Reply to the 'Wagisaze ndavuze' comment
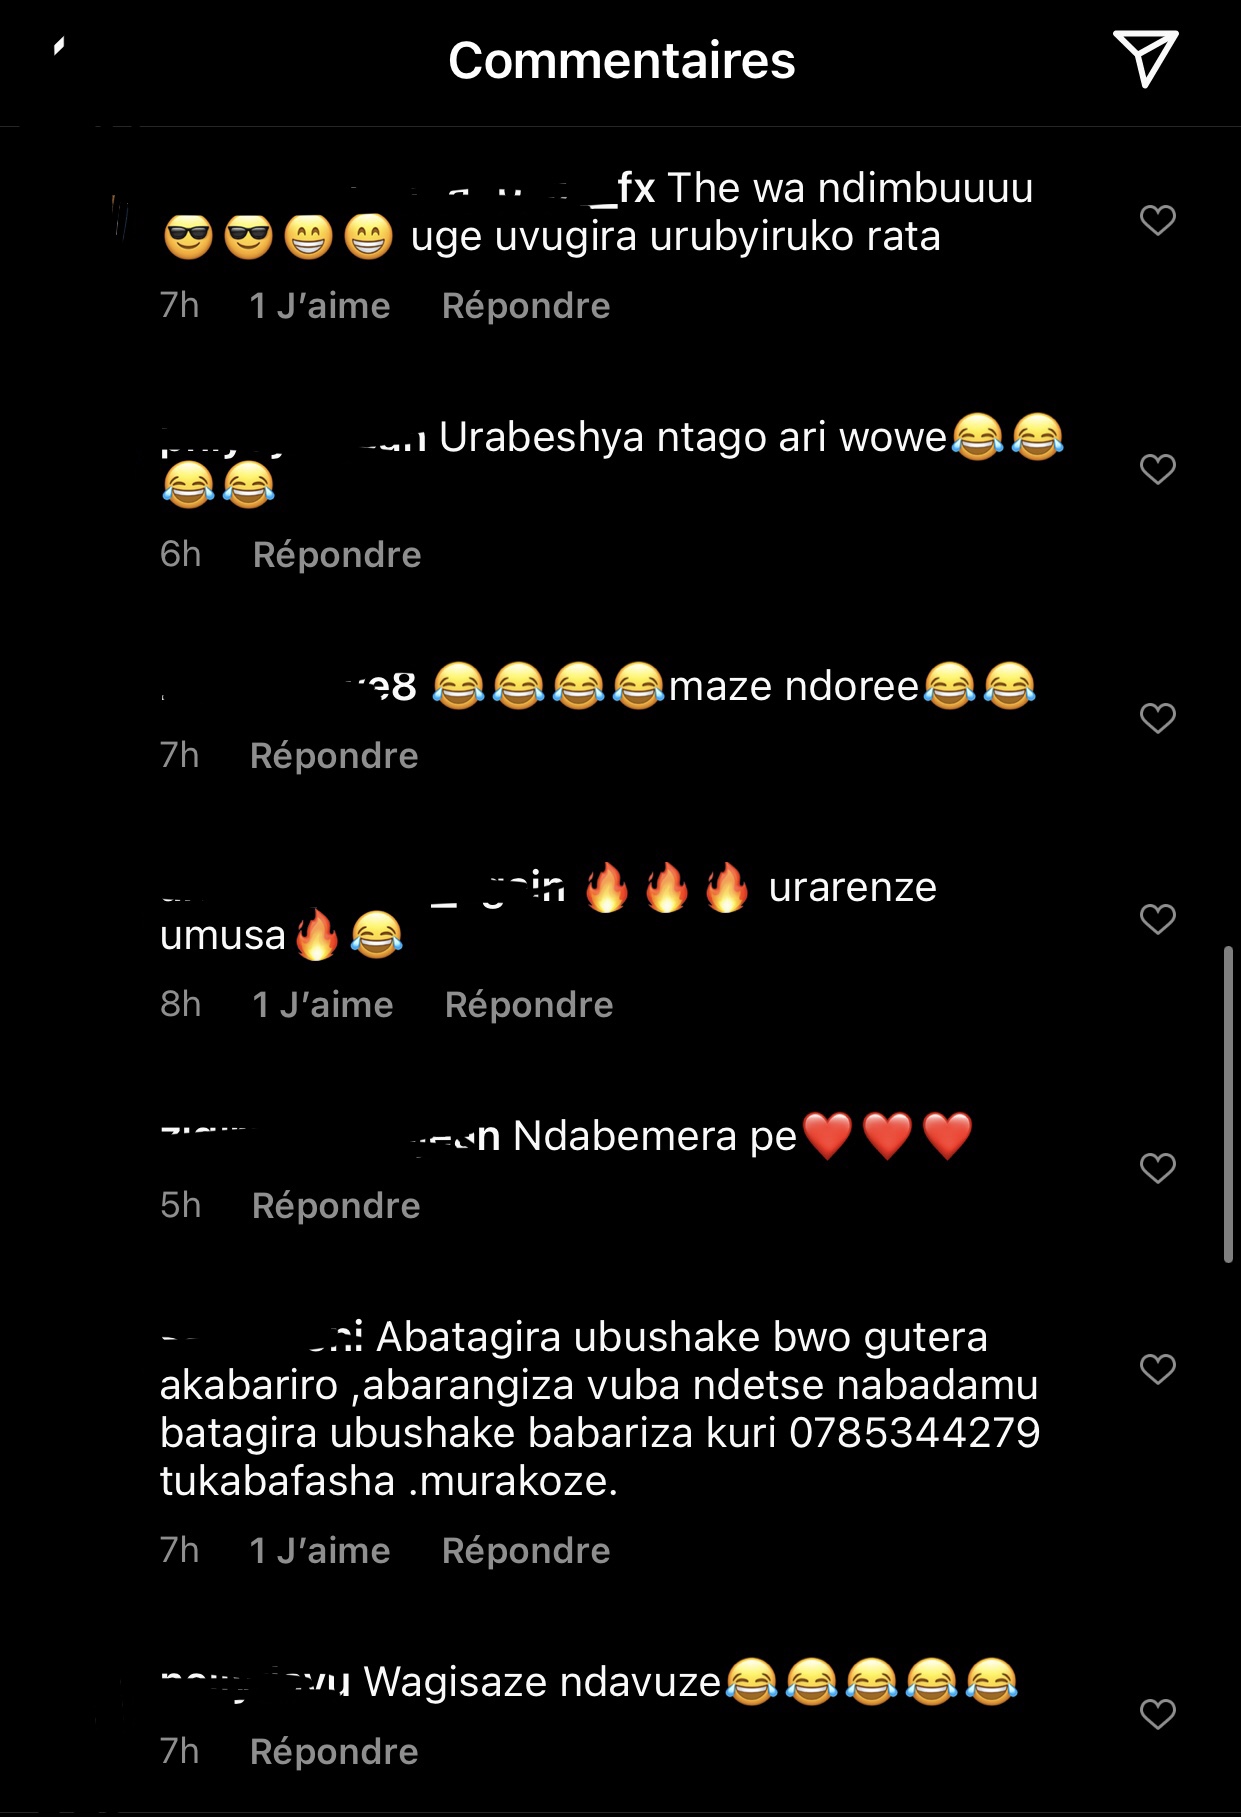Viewport: 1241px width, 1817px height. (x=334, y=1752)
